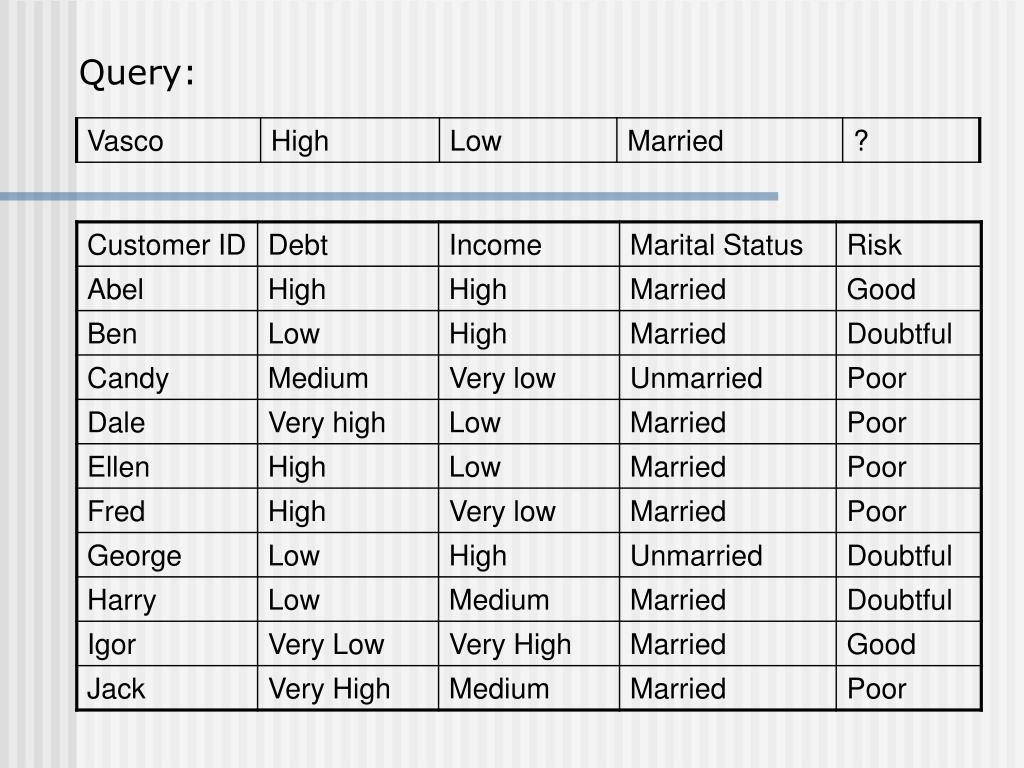The height and width of the screenshot is (768, 1024).
Task: Select the Risk column header
Action: (x=908, y=245)
